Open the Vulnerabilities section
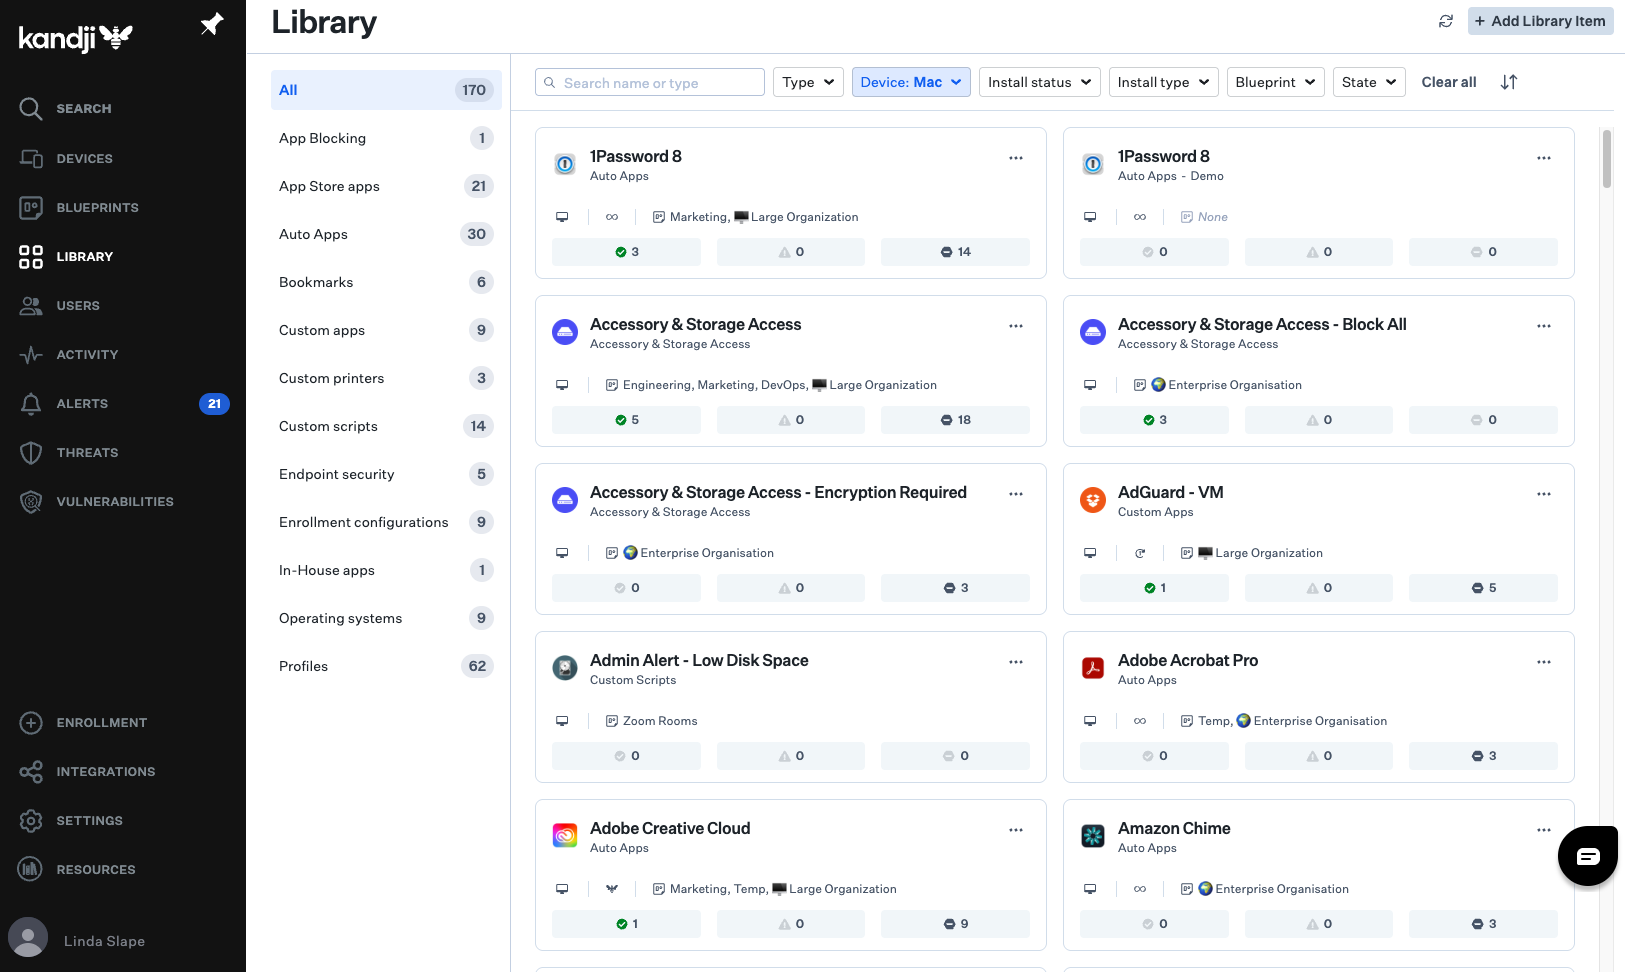This screenshot has width=1625, height=972. point(96,501)
